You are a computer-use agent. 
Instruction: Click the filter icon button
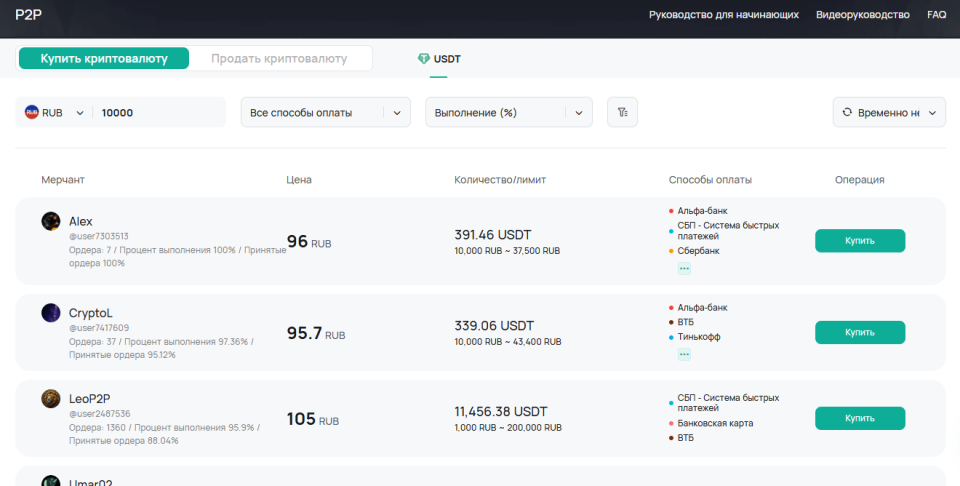pos(622,113)
